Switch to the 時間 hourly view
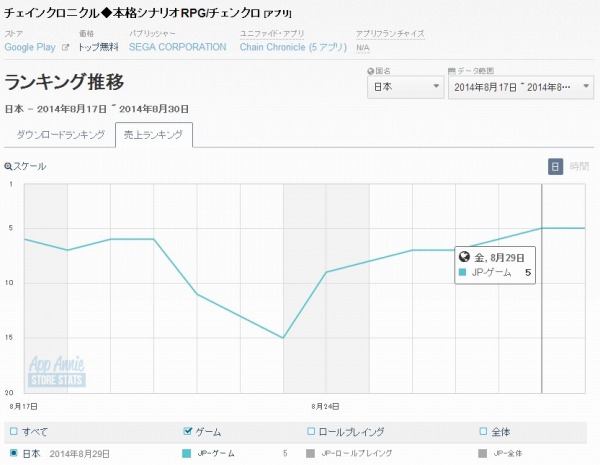The image size is (600, 465). pyautogui.click(x=579, y=166)
